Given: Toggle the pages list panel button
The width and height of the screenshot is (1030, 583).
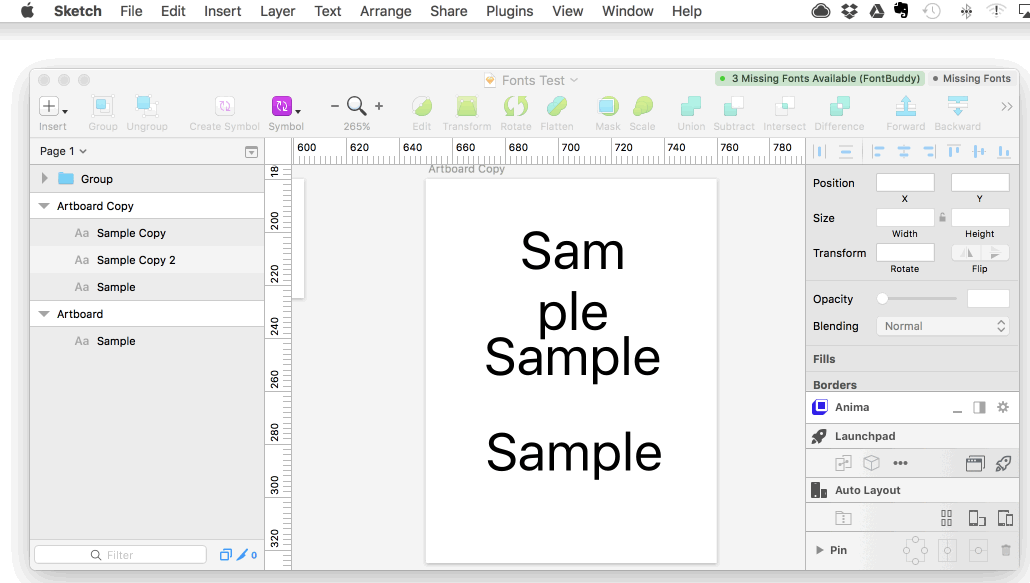Looking at the screenshot, I should pos(251,152).
